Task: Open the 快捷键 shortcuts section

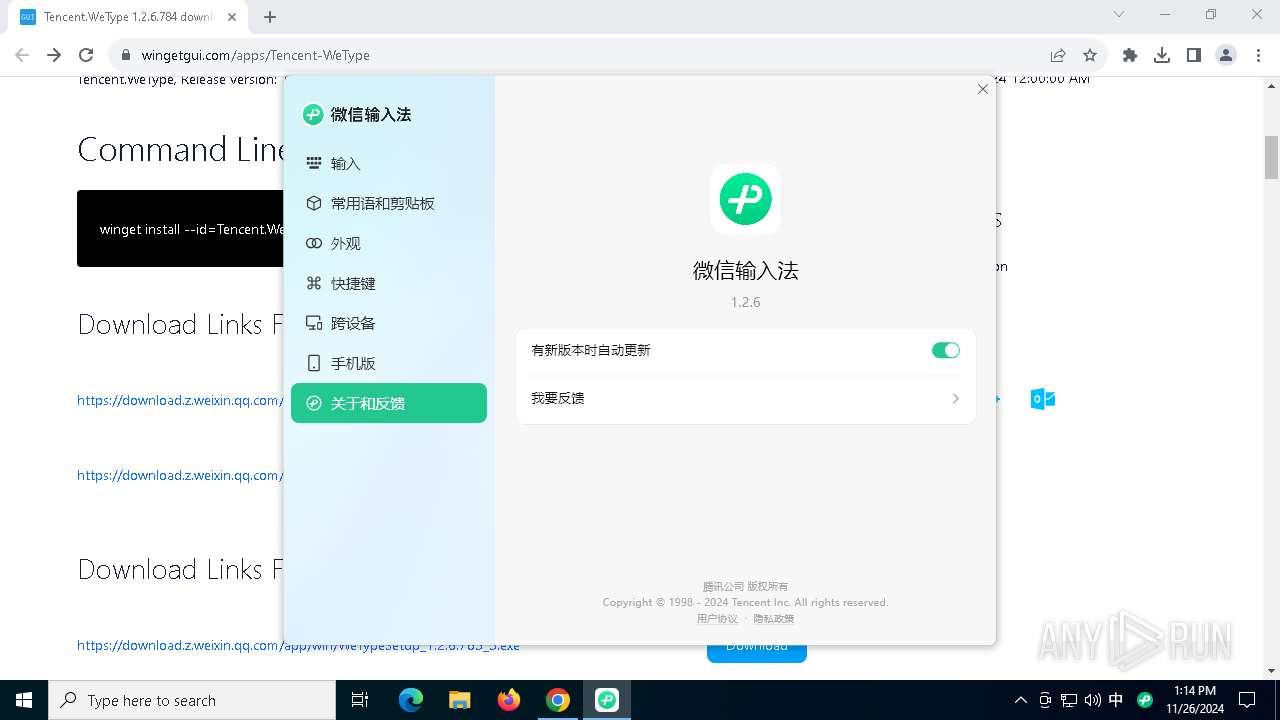Action: [388, 283]
